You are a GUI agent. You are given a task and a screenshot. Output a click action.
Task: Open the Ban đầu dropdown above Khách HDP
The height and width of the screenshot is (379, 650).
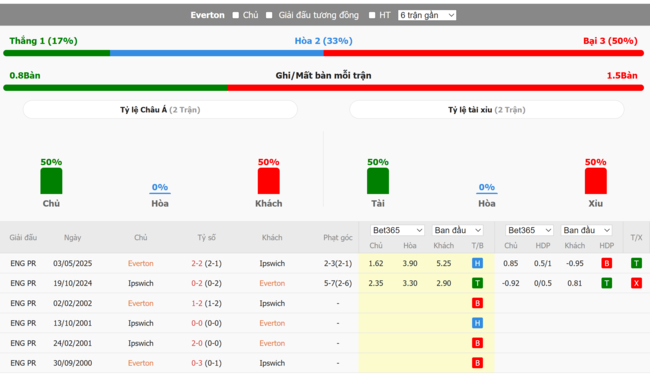click(x=587, y=230)
